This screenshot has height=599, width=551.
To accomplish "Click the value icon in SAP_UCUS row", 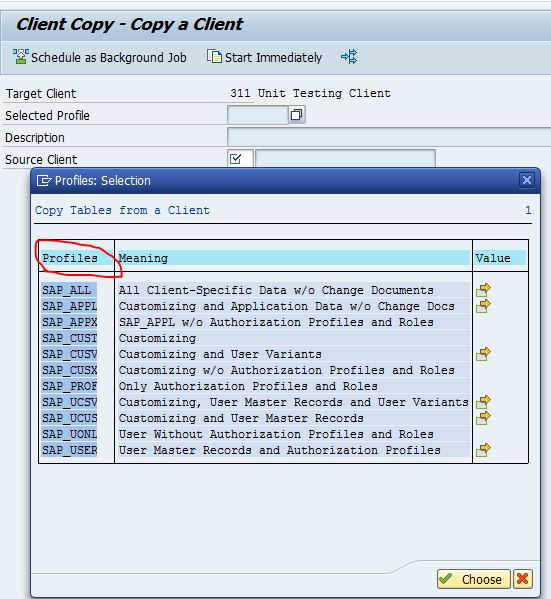I will 483,418.
